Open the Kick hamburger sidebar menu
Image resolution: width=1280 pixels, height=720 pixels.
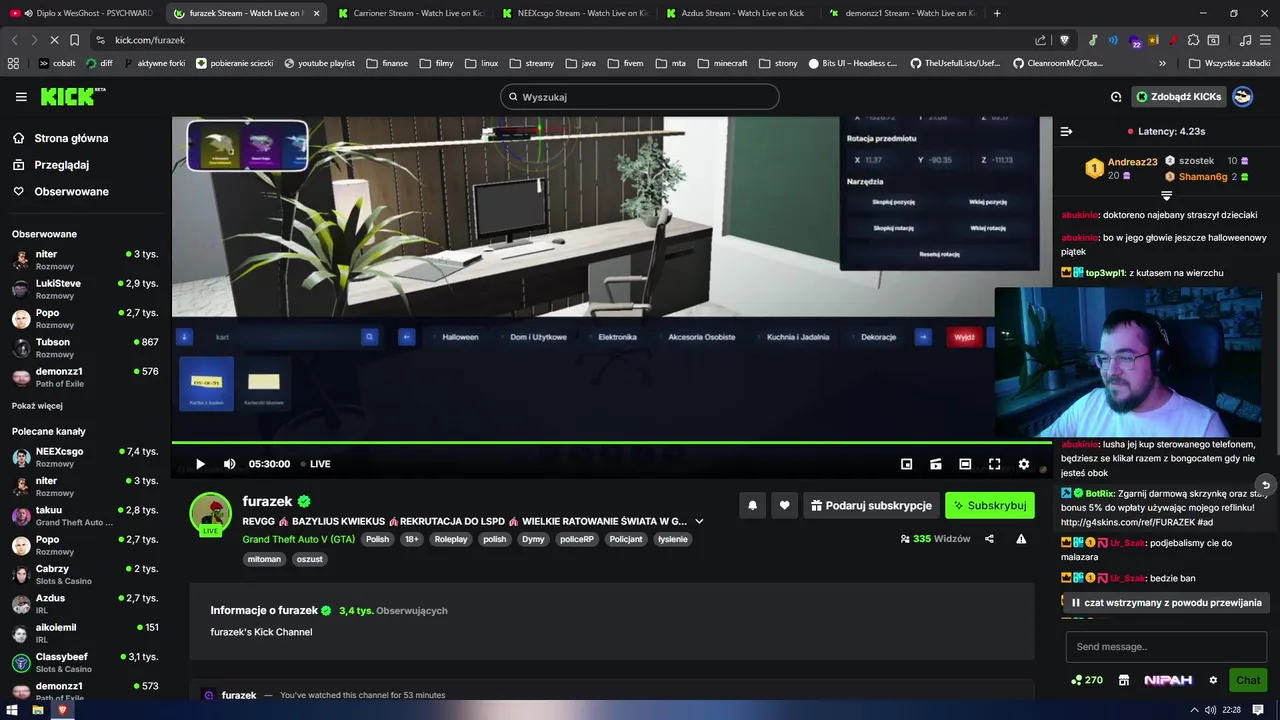tap(21, 97)
